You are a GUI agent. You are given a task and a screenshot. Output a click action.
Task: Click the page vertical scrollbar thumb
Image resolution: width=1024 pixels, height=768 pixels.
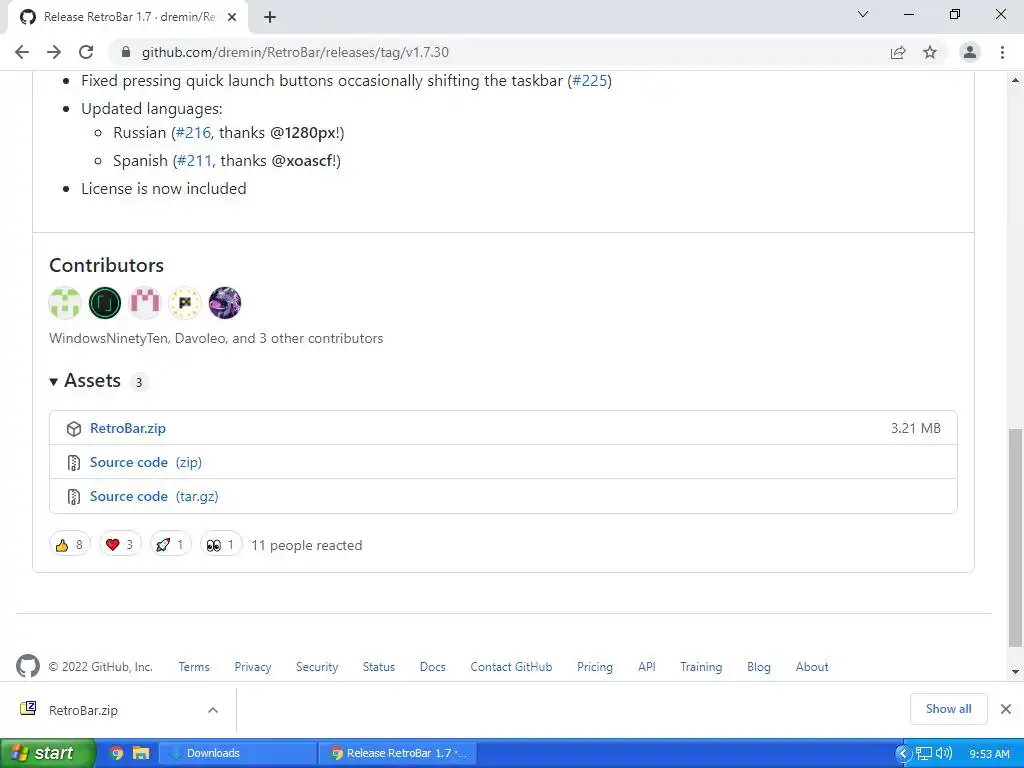click(1015, 537)
